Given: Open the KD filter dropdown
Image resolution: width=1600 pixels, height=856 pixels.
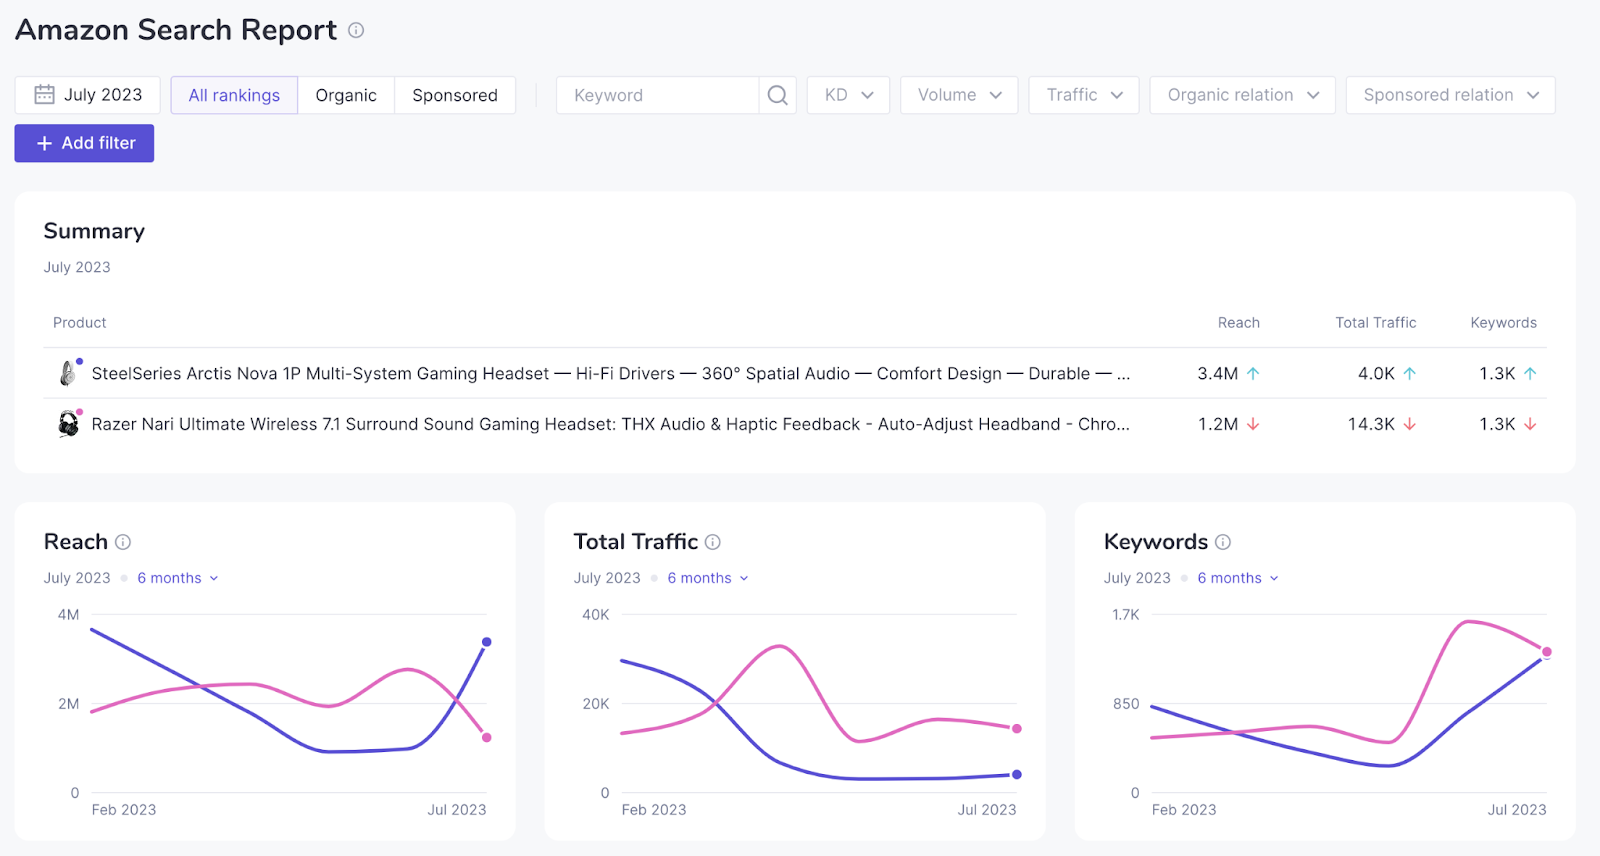Looking at the screenshot, I should (848, 95).
